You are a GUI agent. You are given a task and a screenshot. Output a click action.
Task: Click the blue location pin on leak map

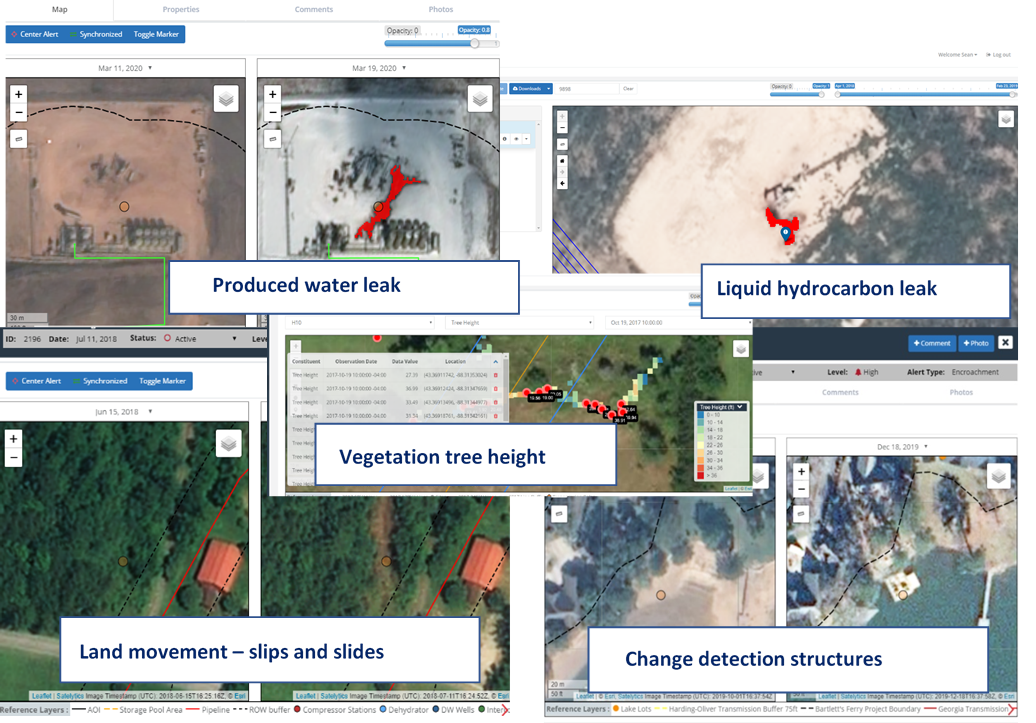click(786, 233)
